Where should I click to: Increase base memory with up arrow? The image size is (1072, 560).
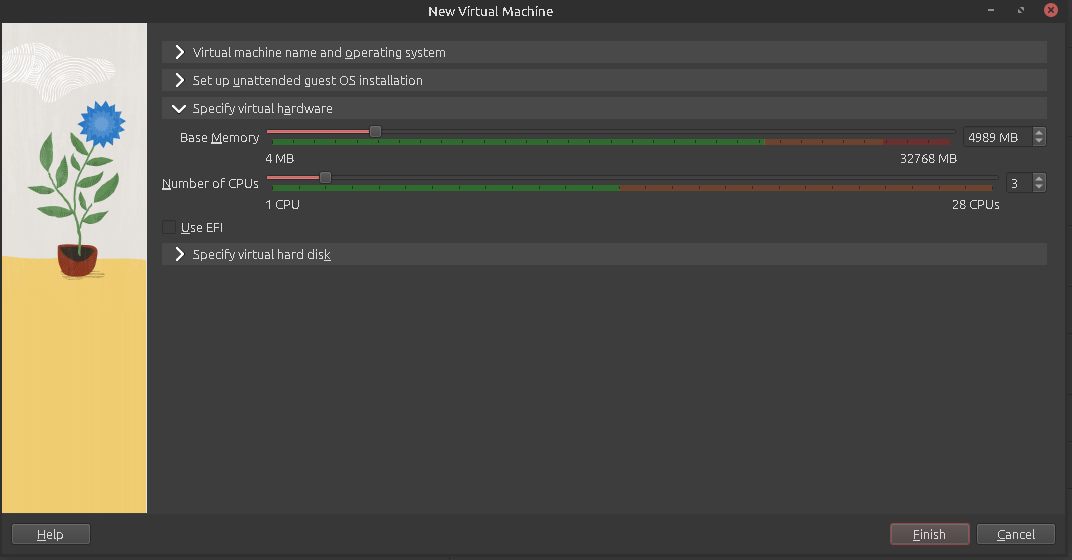[1039, 133]
